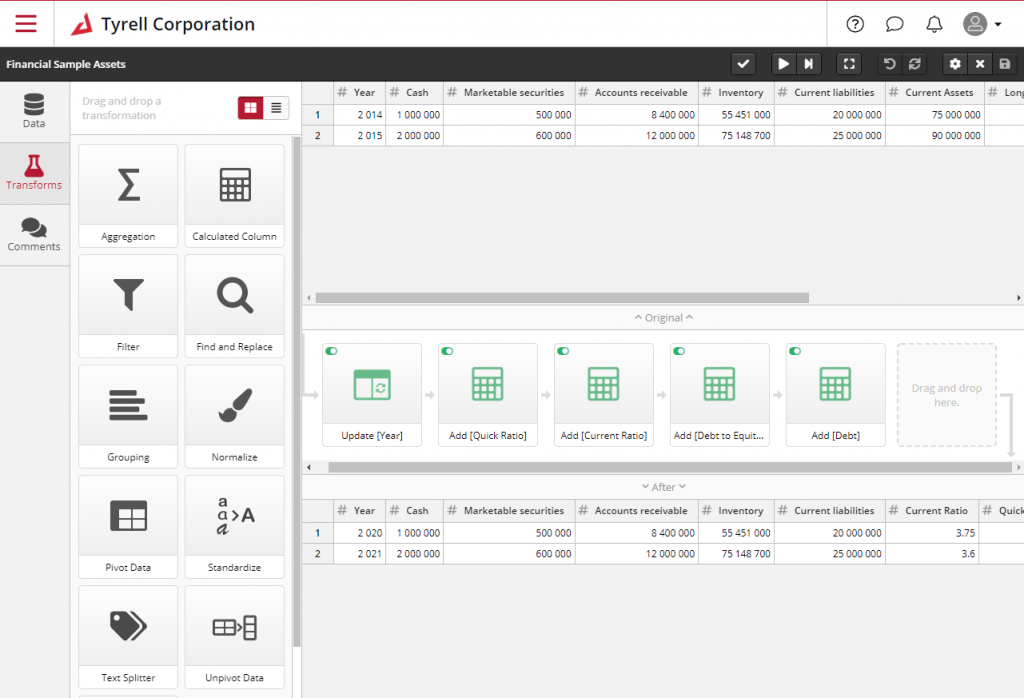Viewport: 1024px width, 698px height.
Task: Save with the floppy disk icon
Action: click(x=1005, y=64)
